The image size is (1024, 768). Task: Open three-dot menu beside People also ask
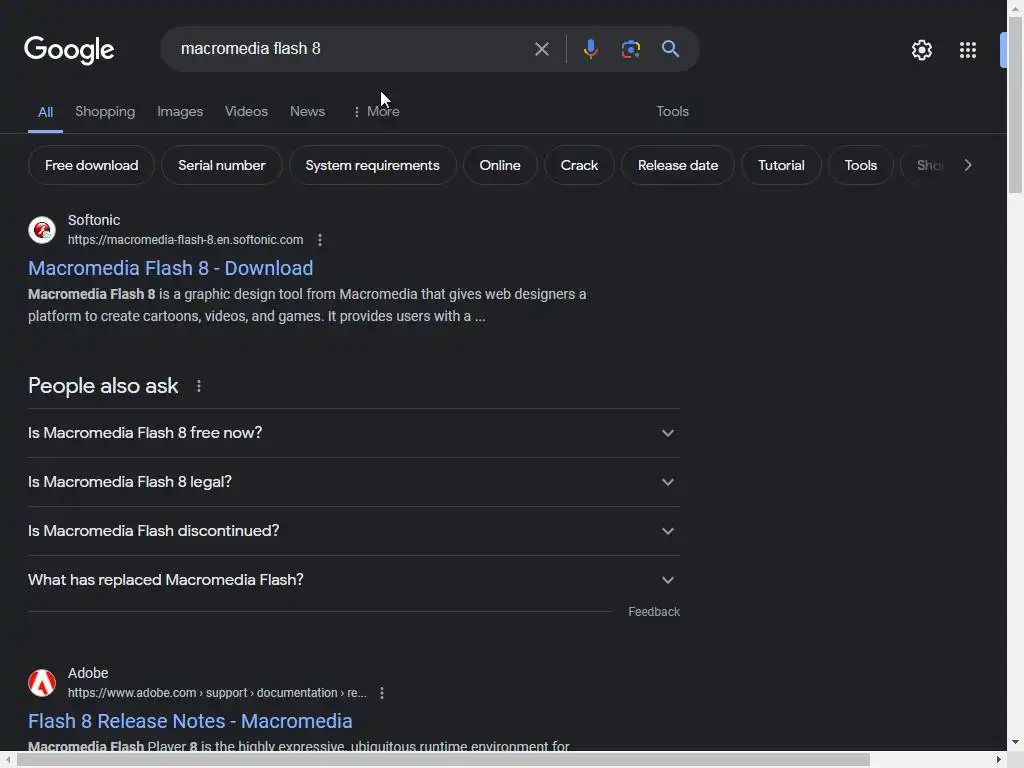coord(199,386)
